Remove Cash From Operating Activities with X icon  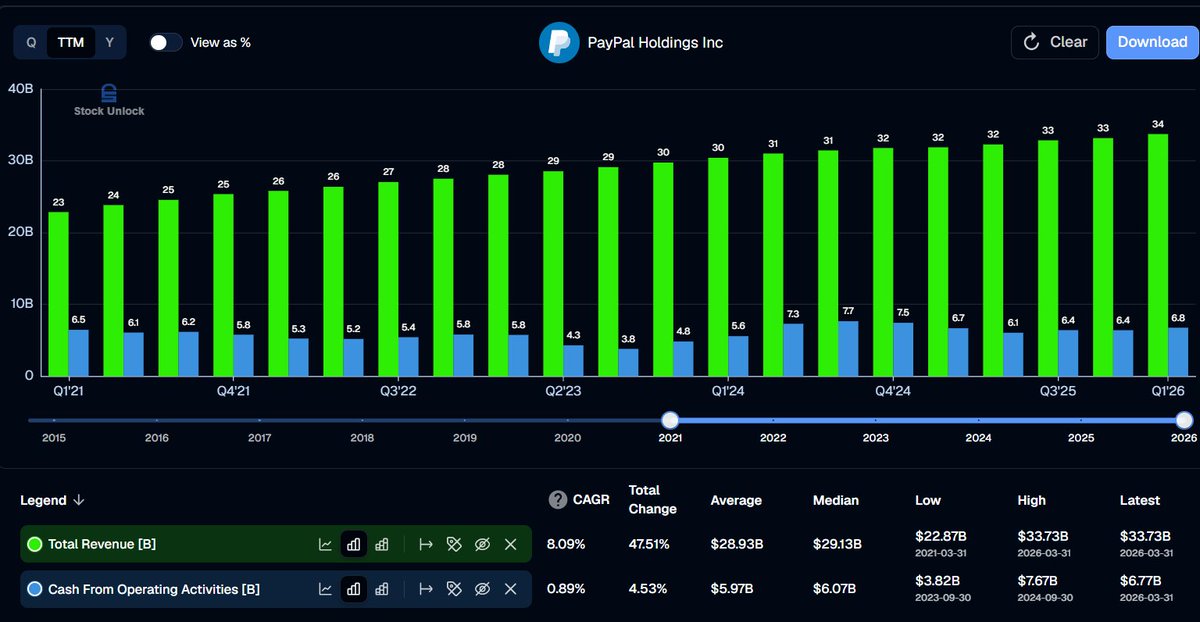[x=510, y=589]
